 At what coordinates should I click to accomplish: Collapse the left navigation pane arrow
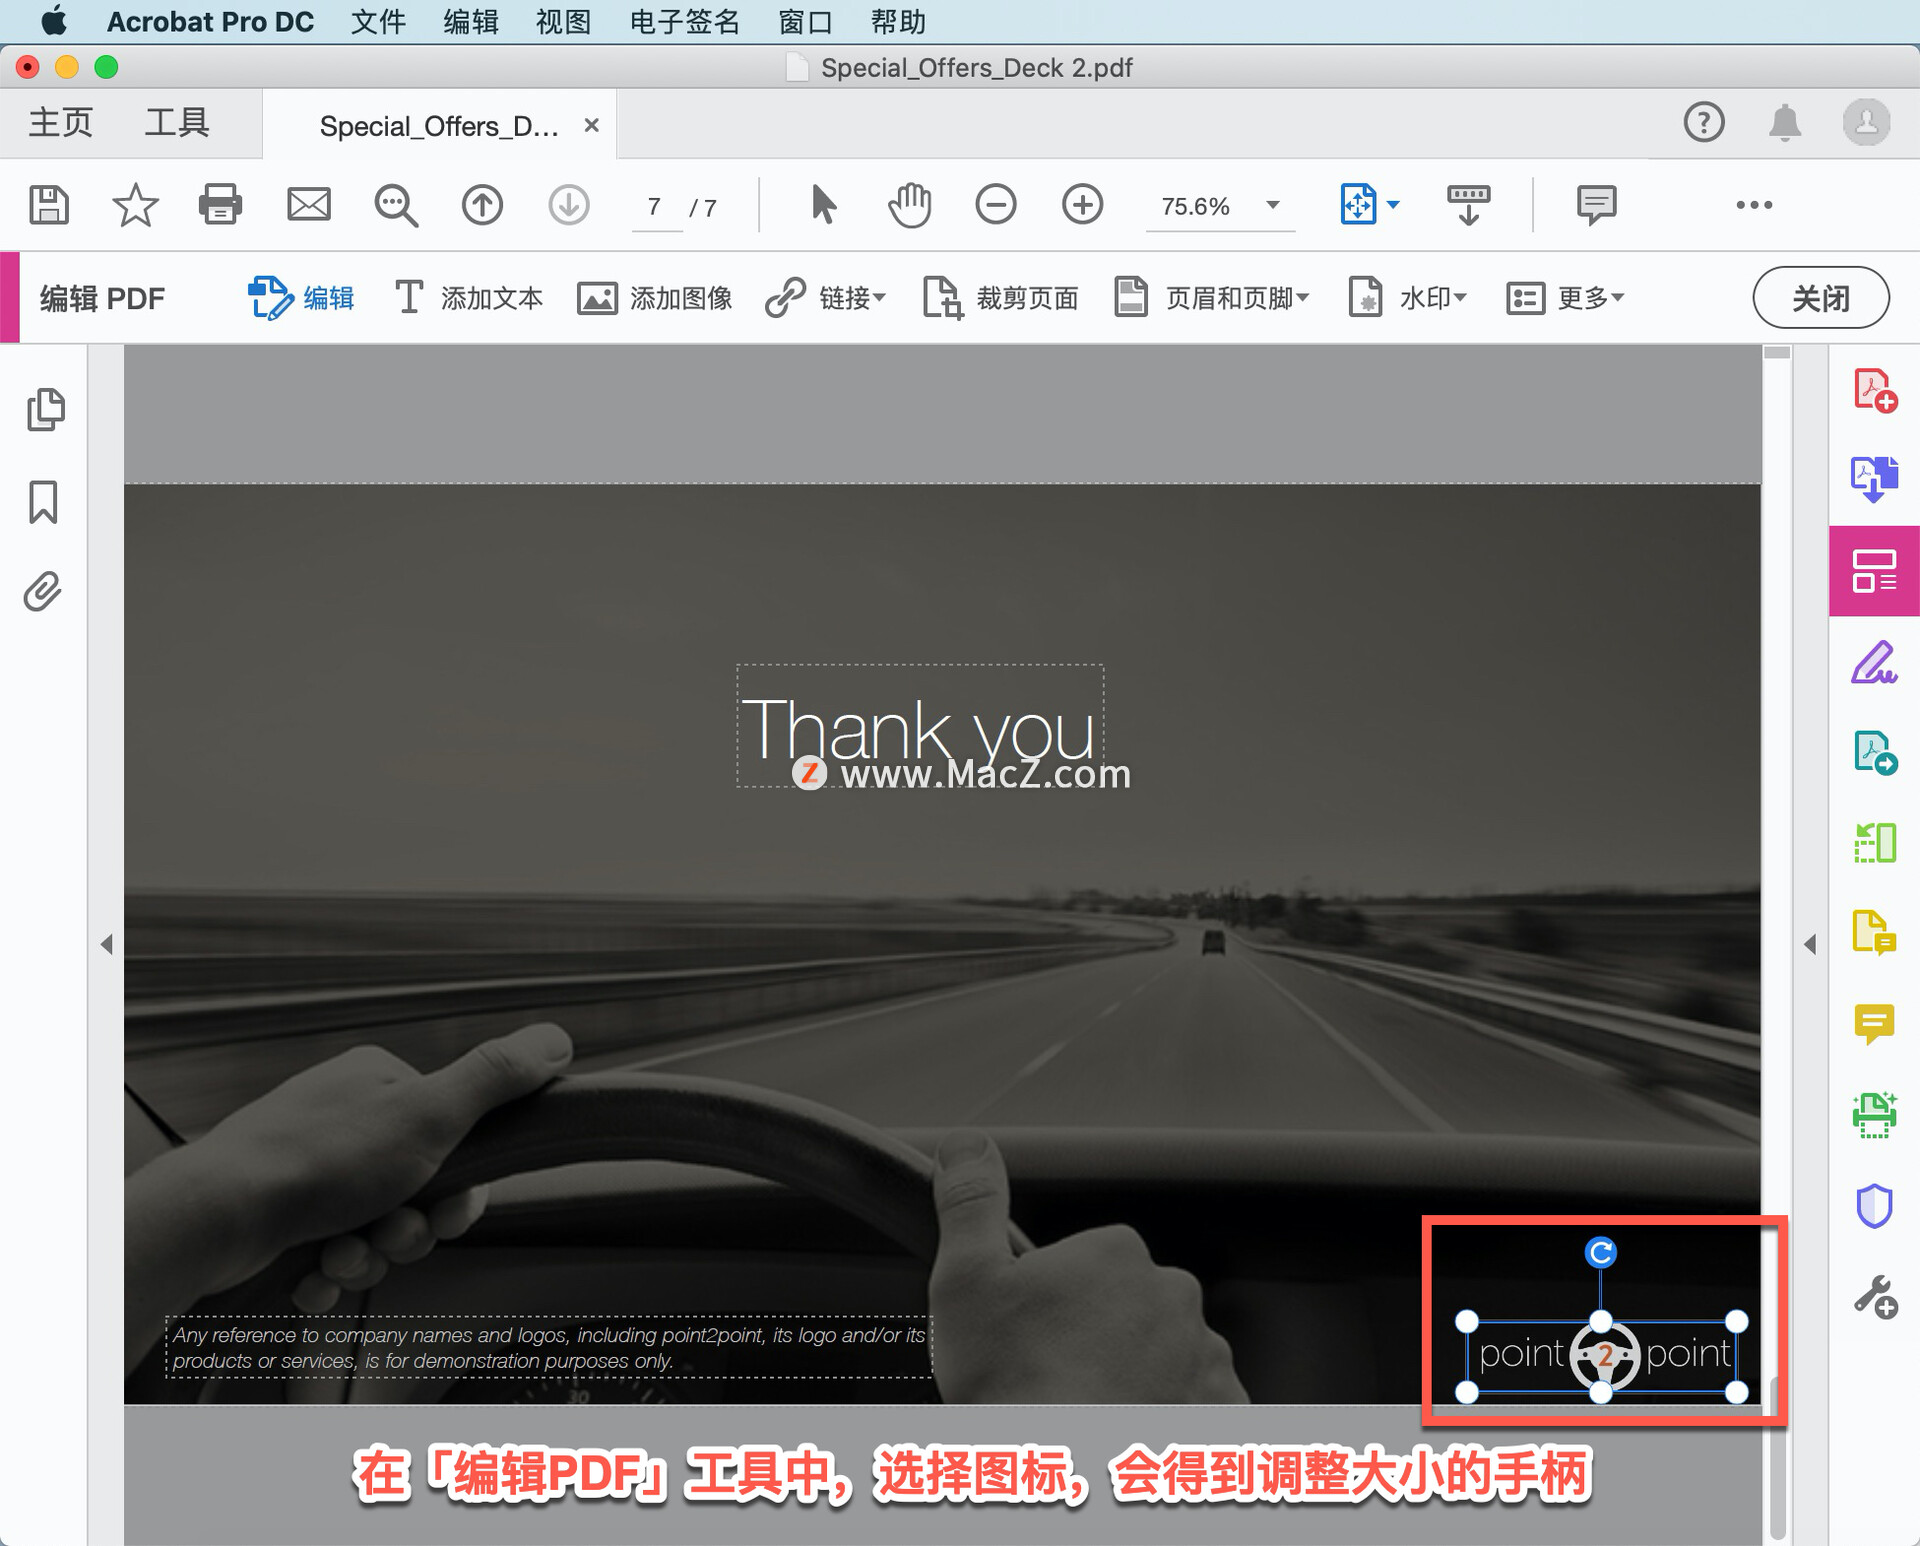coord(106,944)
